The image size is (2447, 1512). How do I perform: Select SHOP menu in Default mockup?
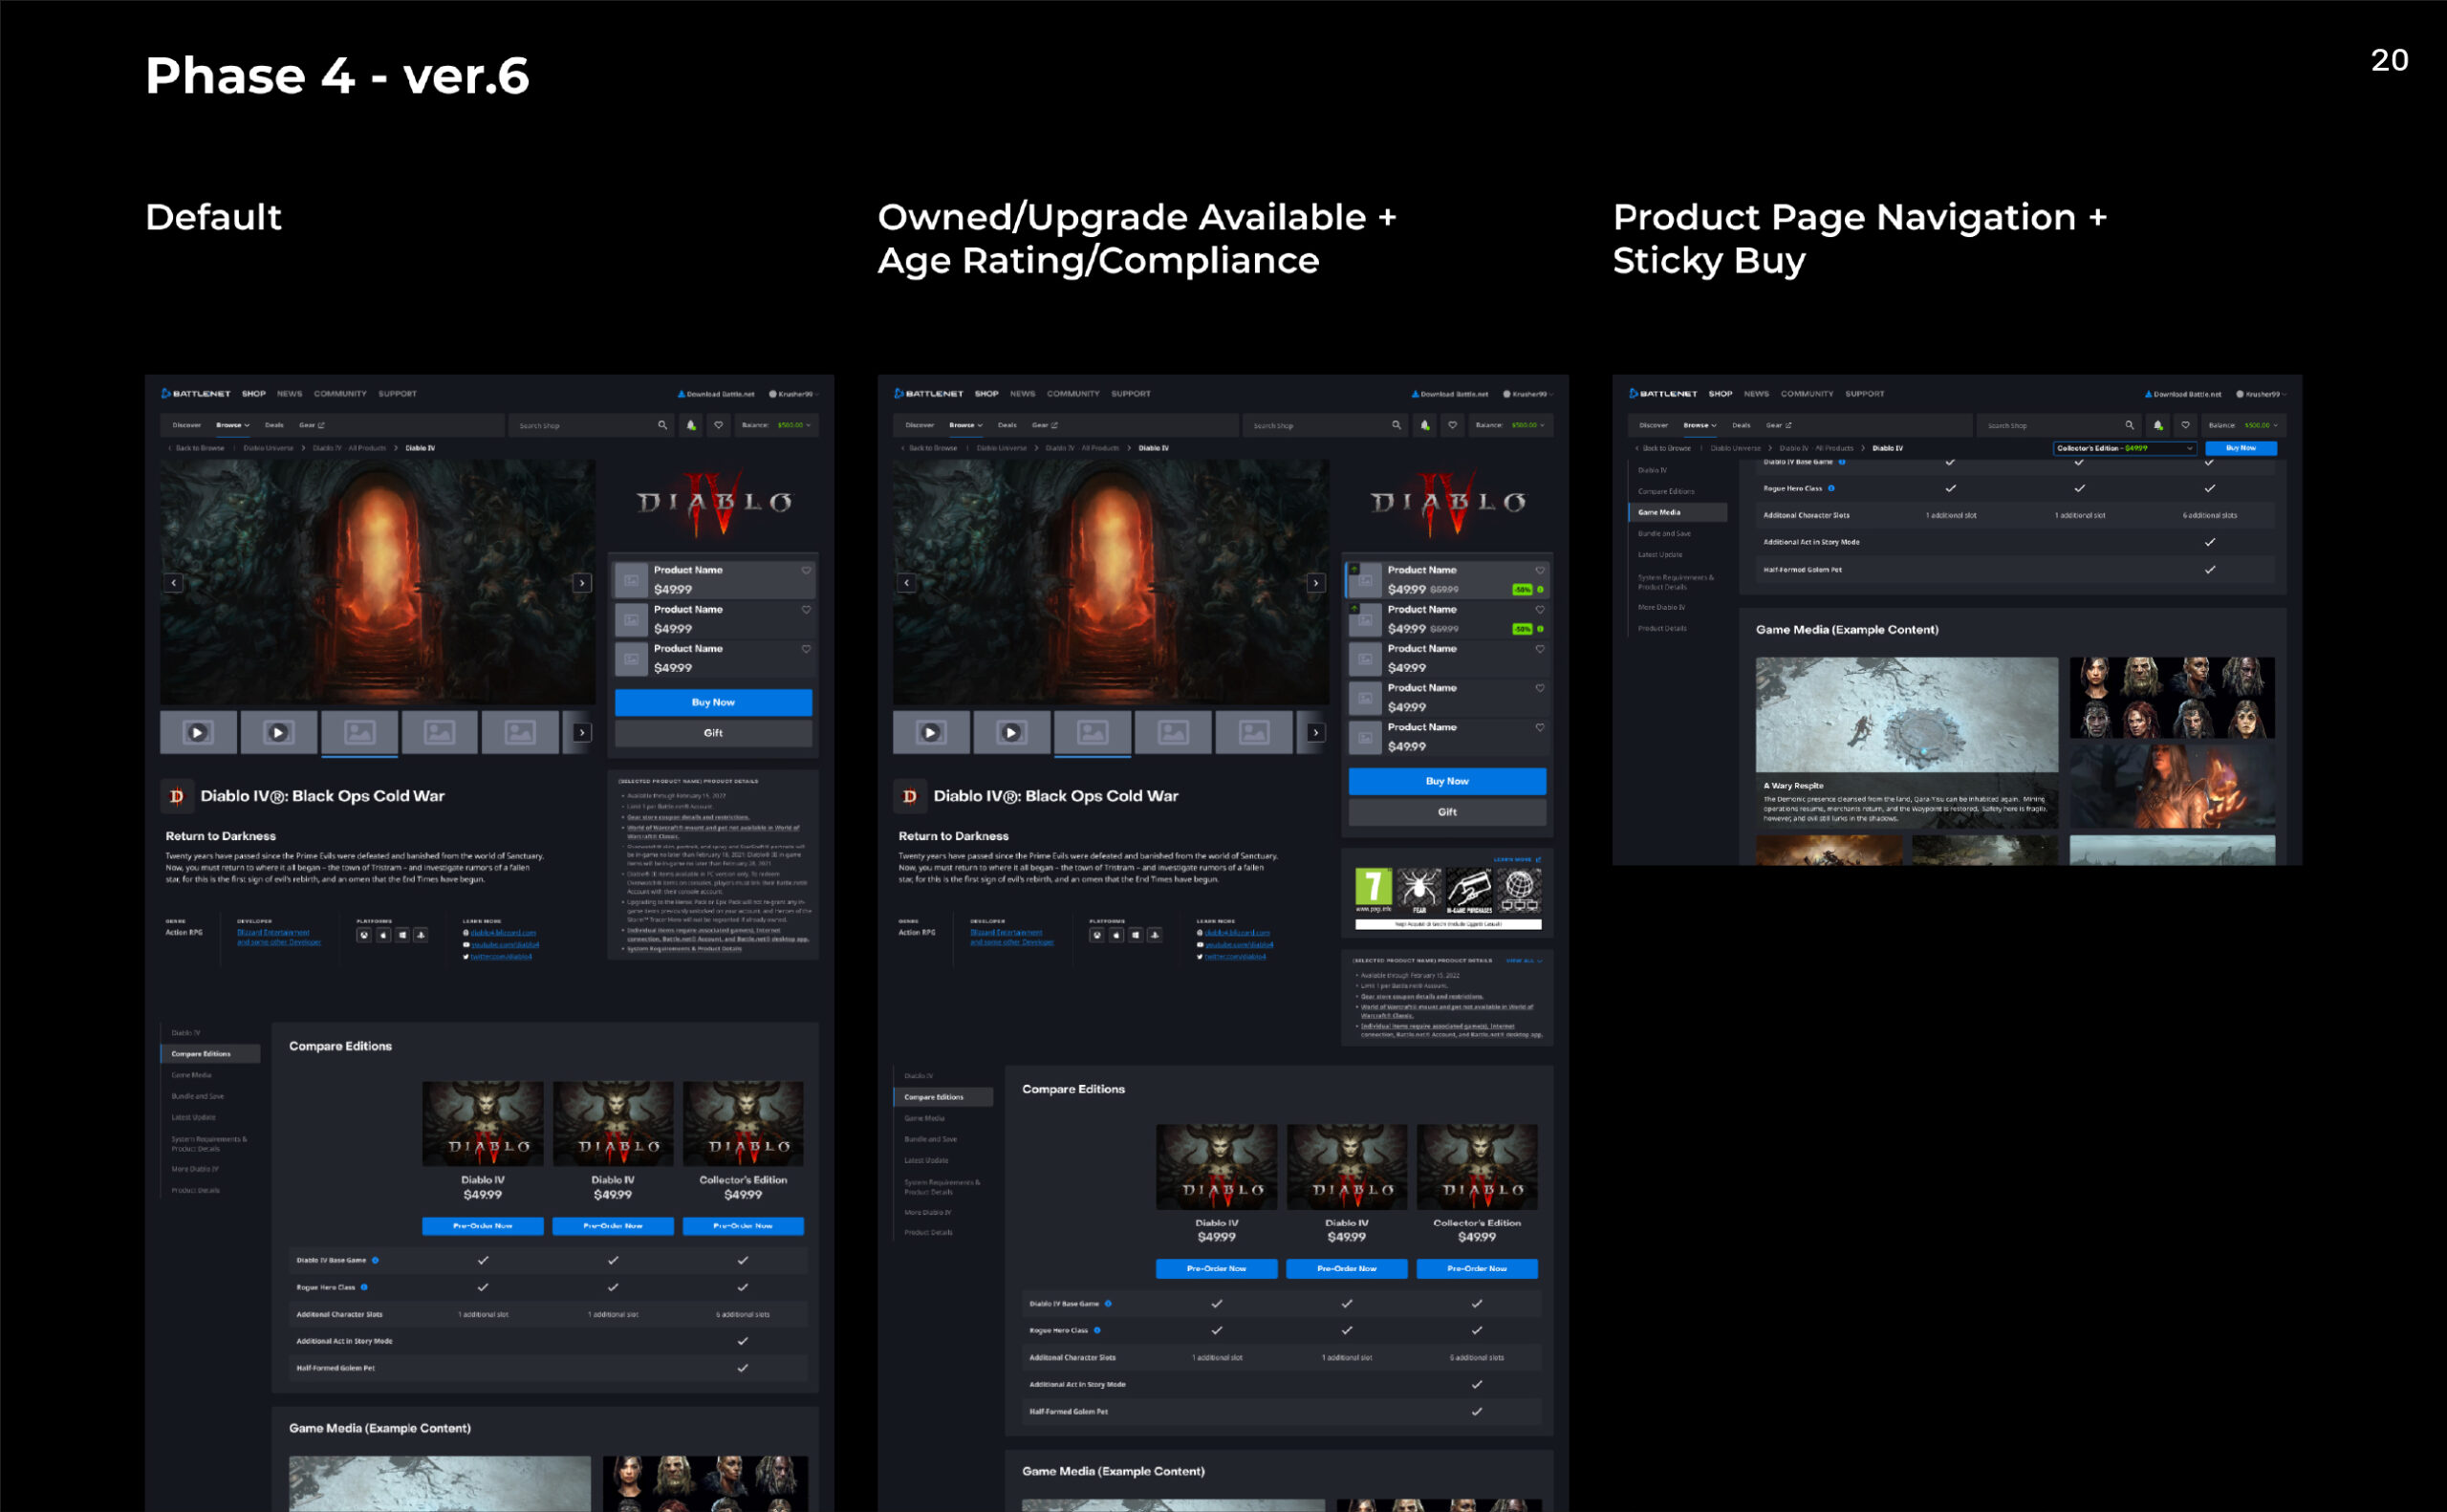tap(254, 394)
